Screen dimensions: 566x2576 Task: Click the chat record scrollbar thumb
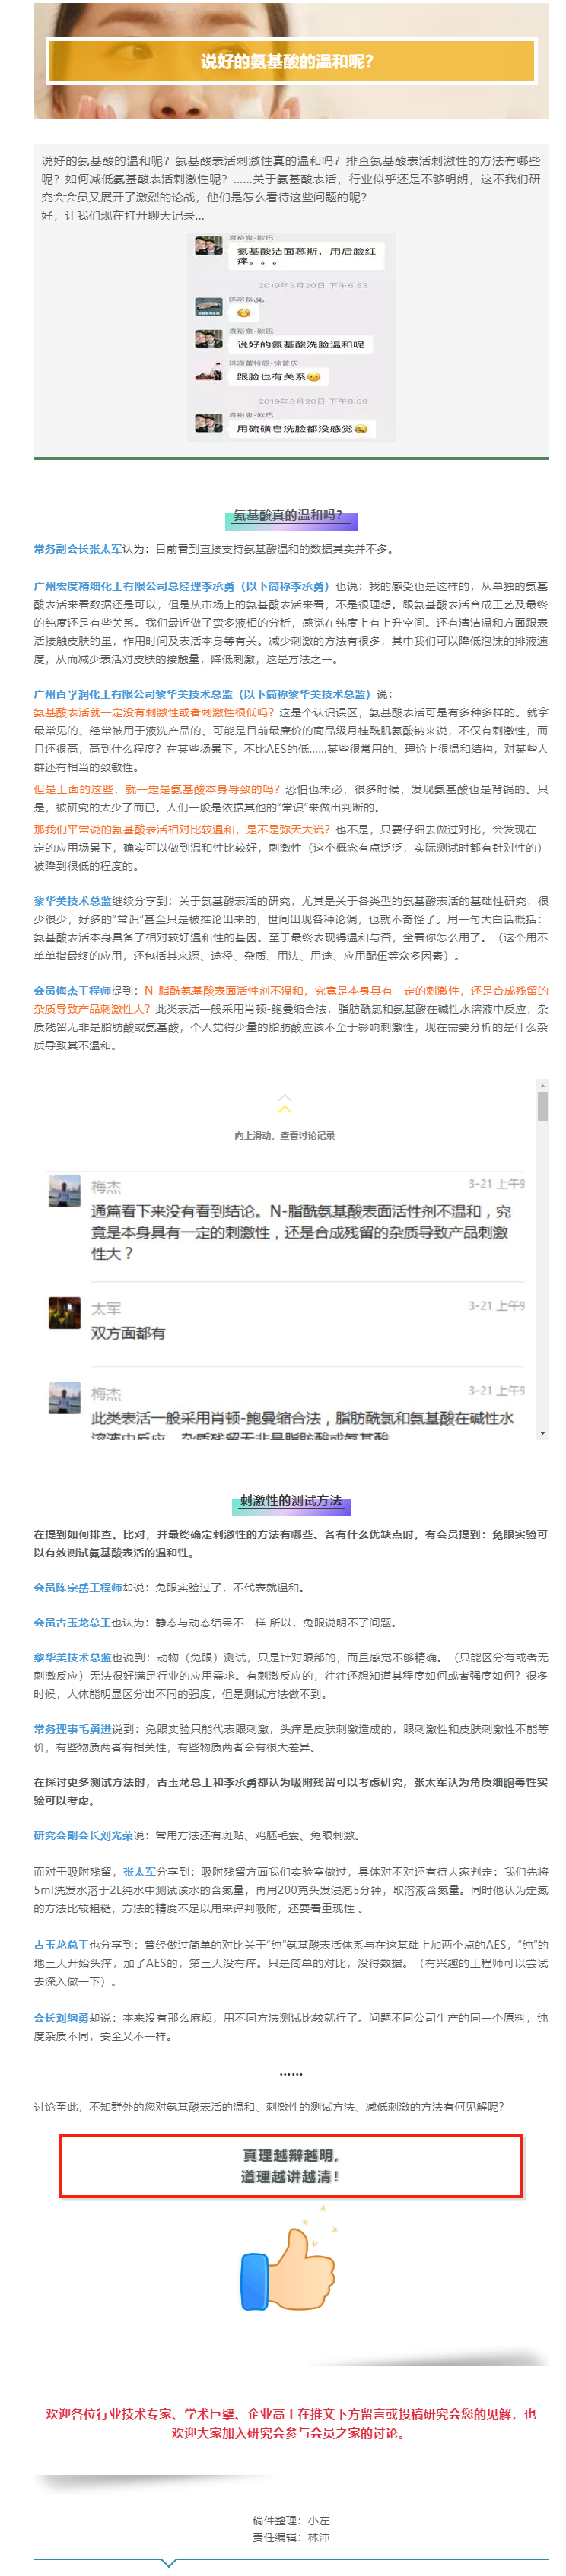(x=543, y=1106)
